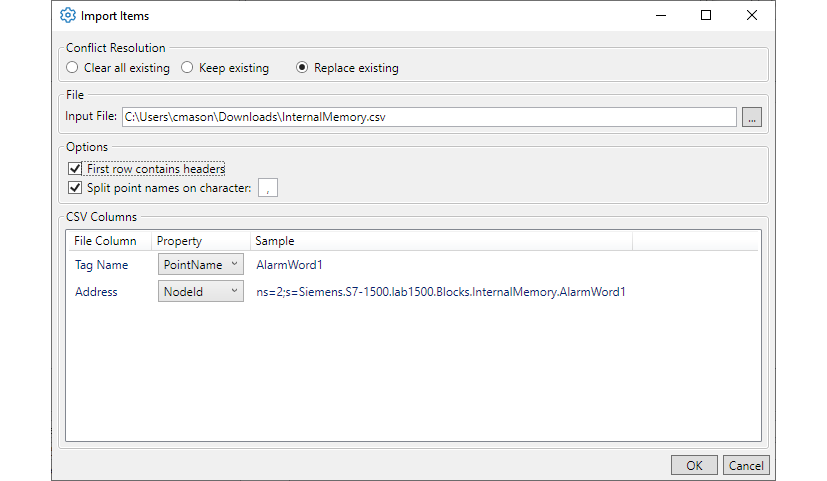Click the Input File path field

pos(429,117)
